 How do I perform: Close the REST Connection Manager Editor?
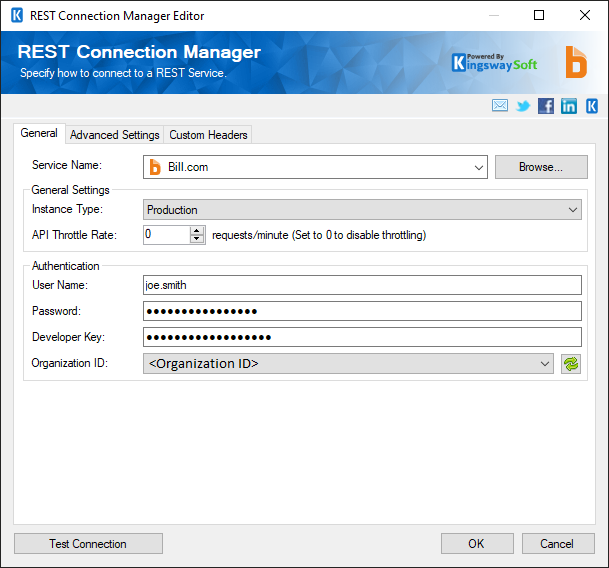coord(585,15)
